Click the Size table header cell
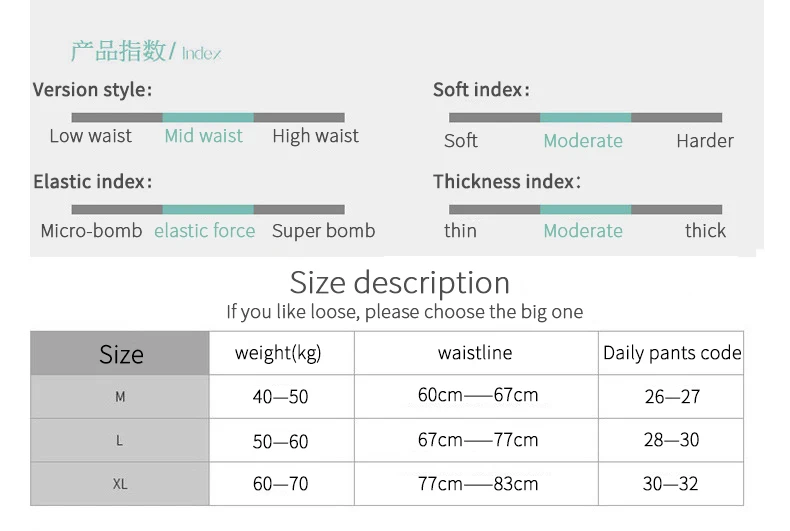The height and width of the screenshot is (531, 790). tap(120, 353)
